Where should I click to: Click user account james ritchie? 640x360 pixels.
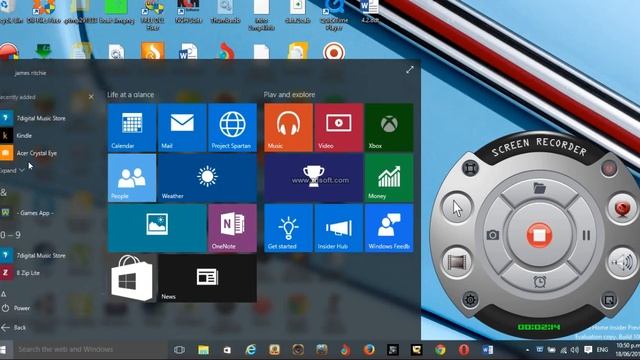pos(30,73)
